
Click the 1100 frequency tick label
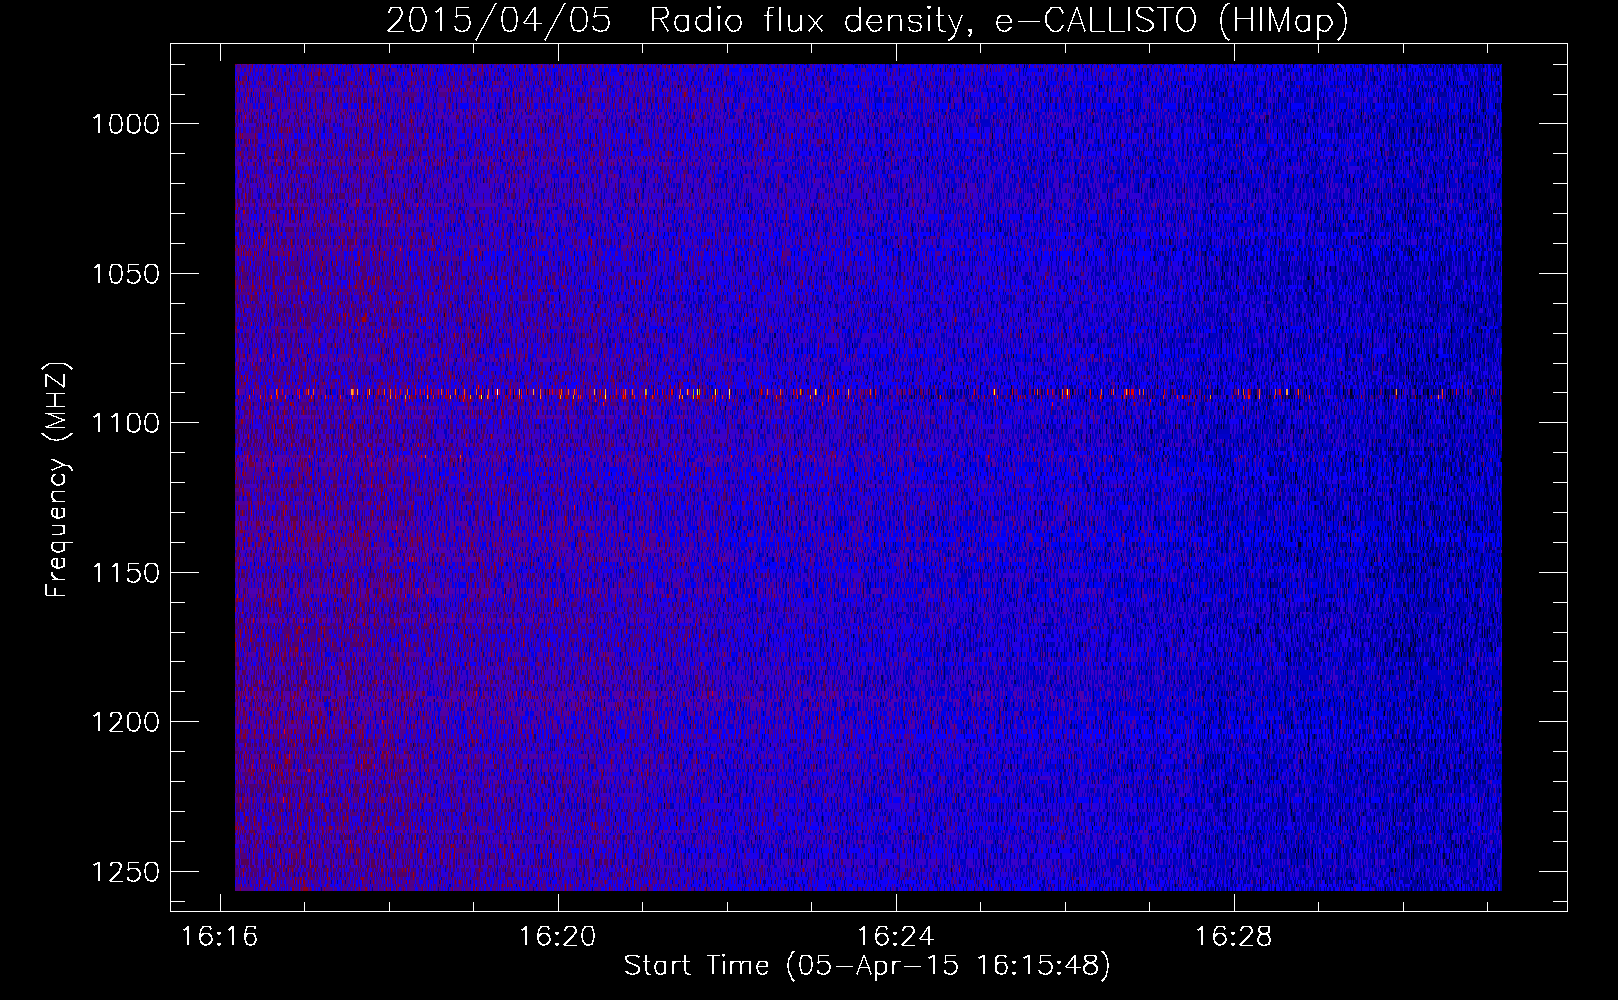(125, 423)
